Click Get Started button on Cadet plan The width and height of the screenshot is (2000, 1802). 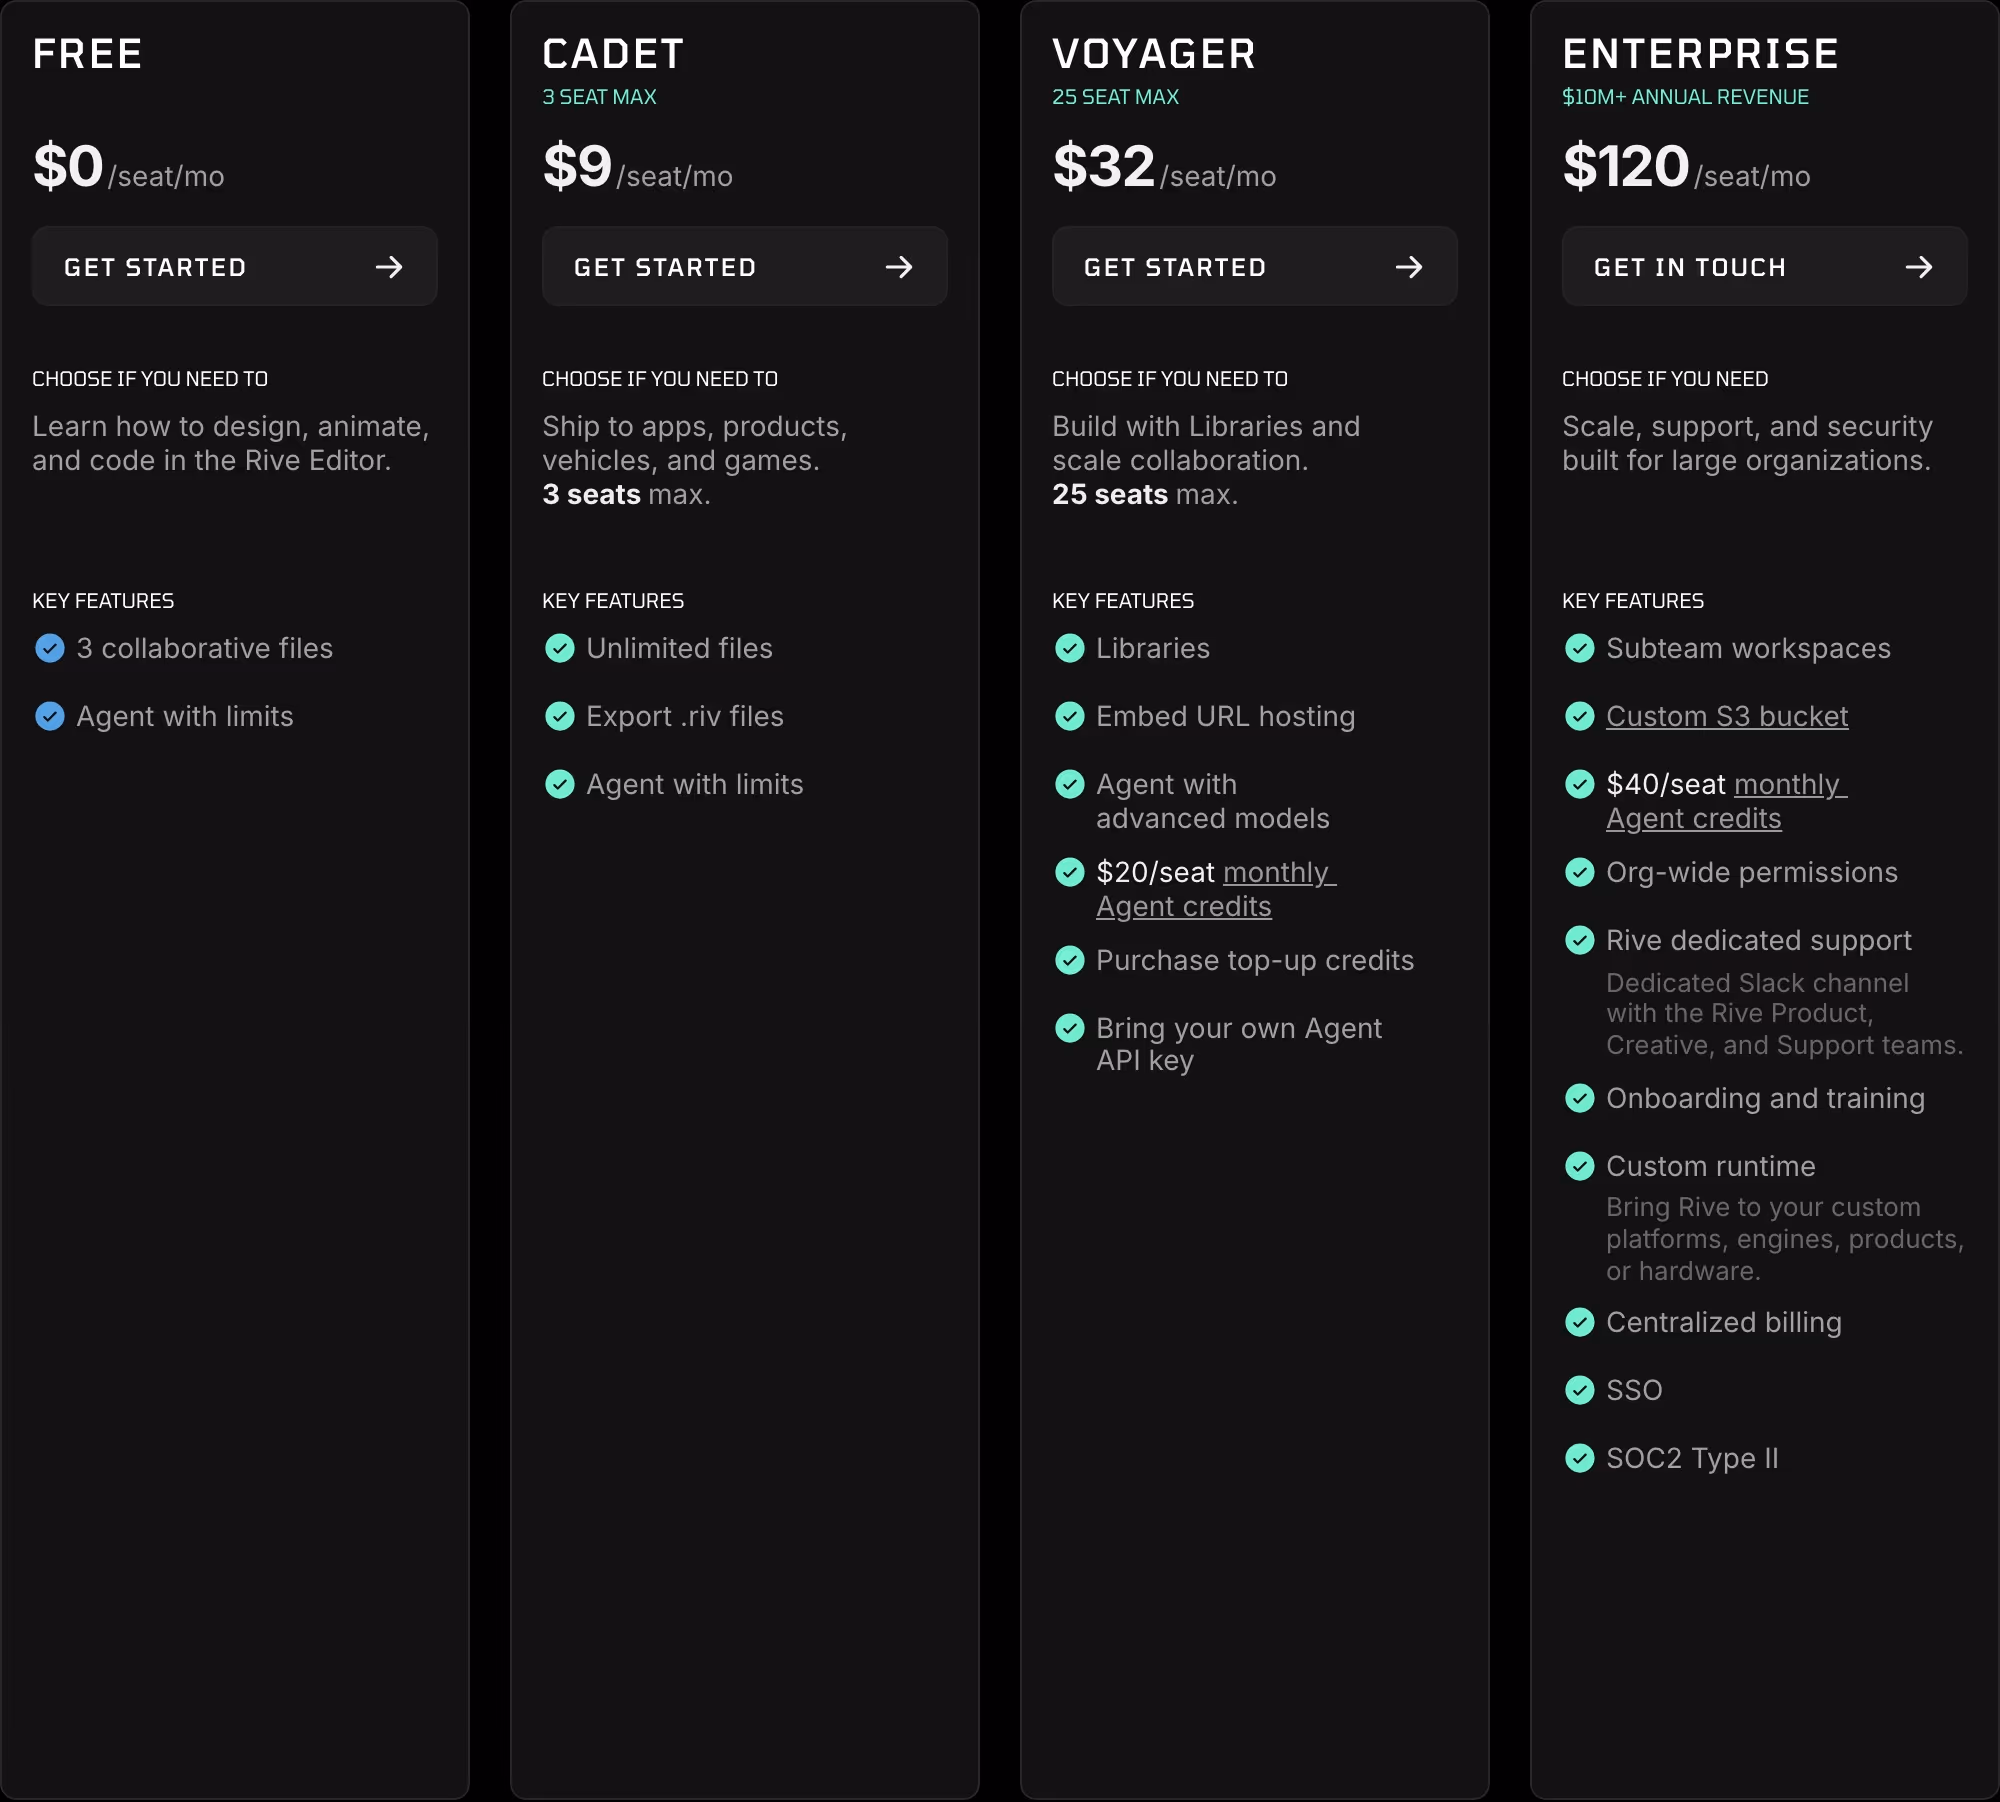coord(744,266)
